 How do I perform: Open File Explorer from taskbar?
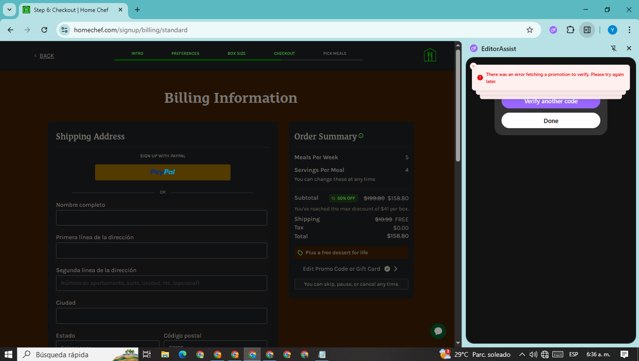point(165,354)
